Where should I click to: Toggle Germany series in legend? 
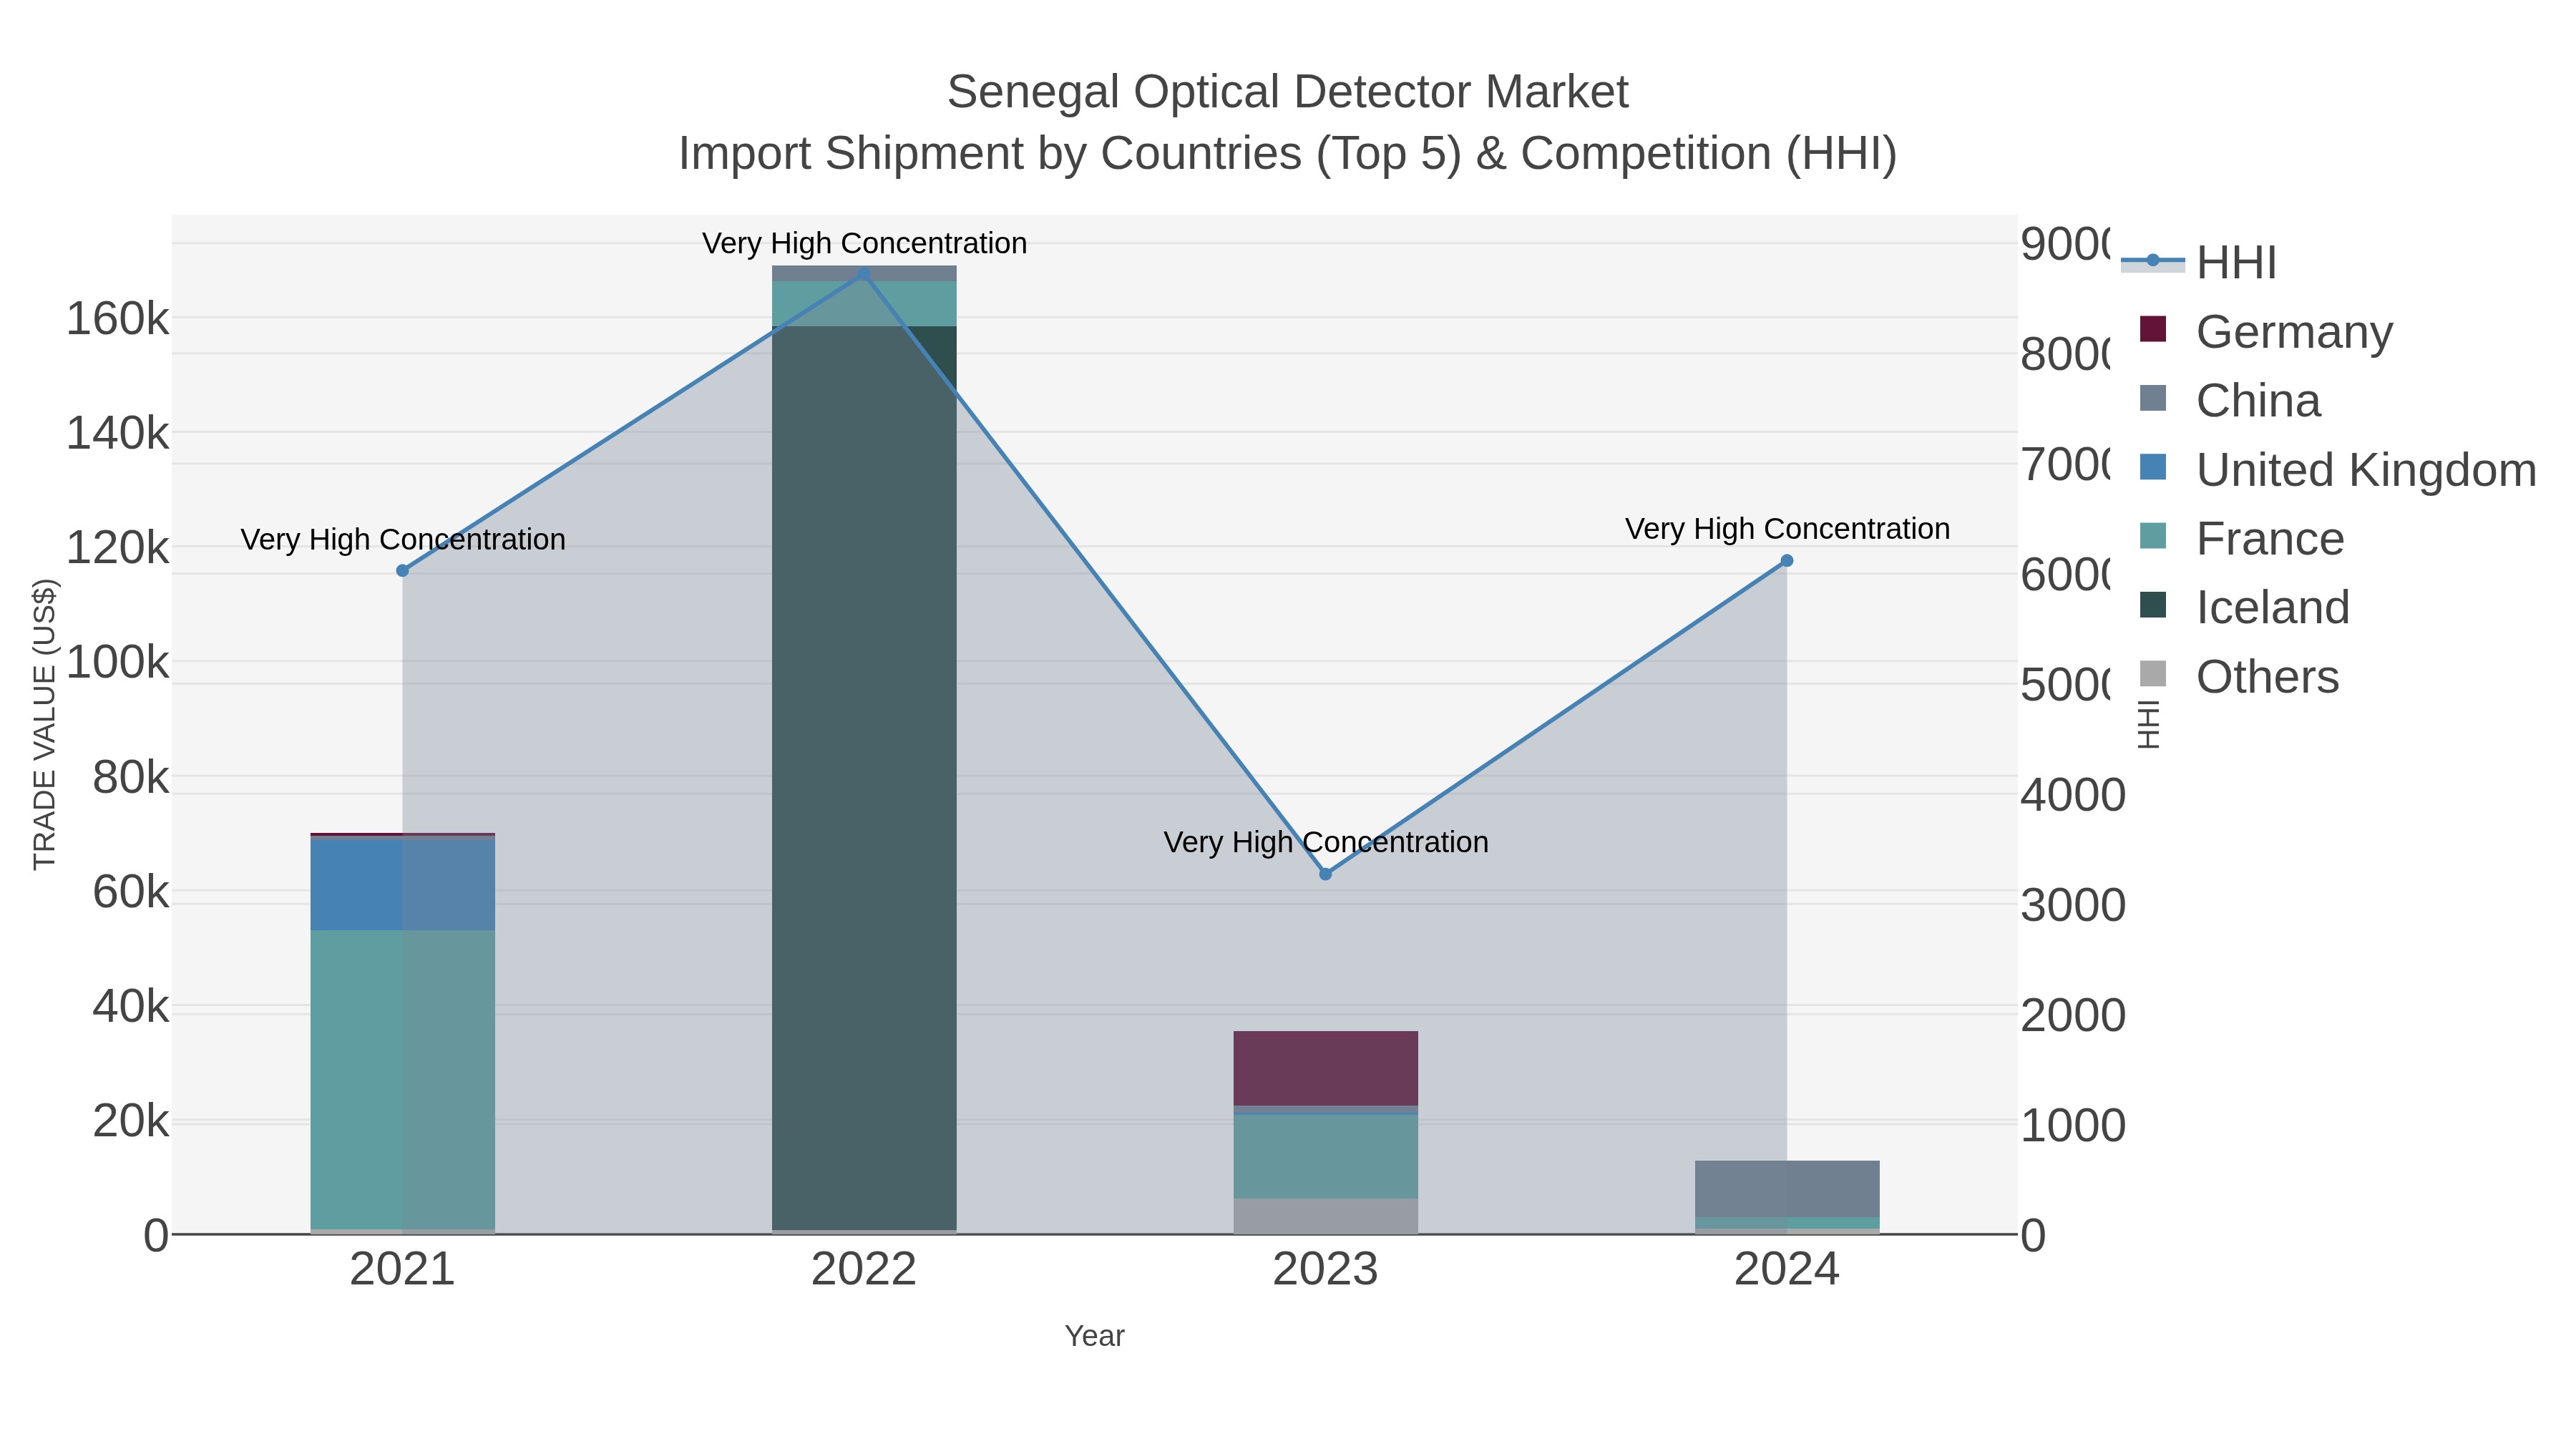[2266, 331]
